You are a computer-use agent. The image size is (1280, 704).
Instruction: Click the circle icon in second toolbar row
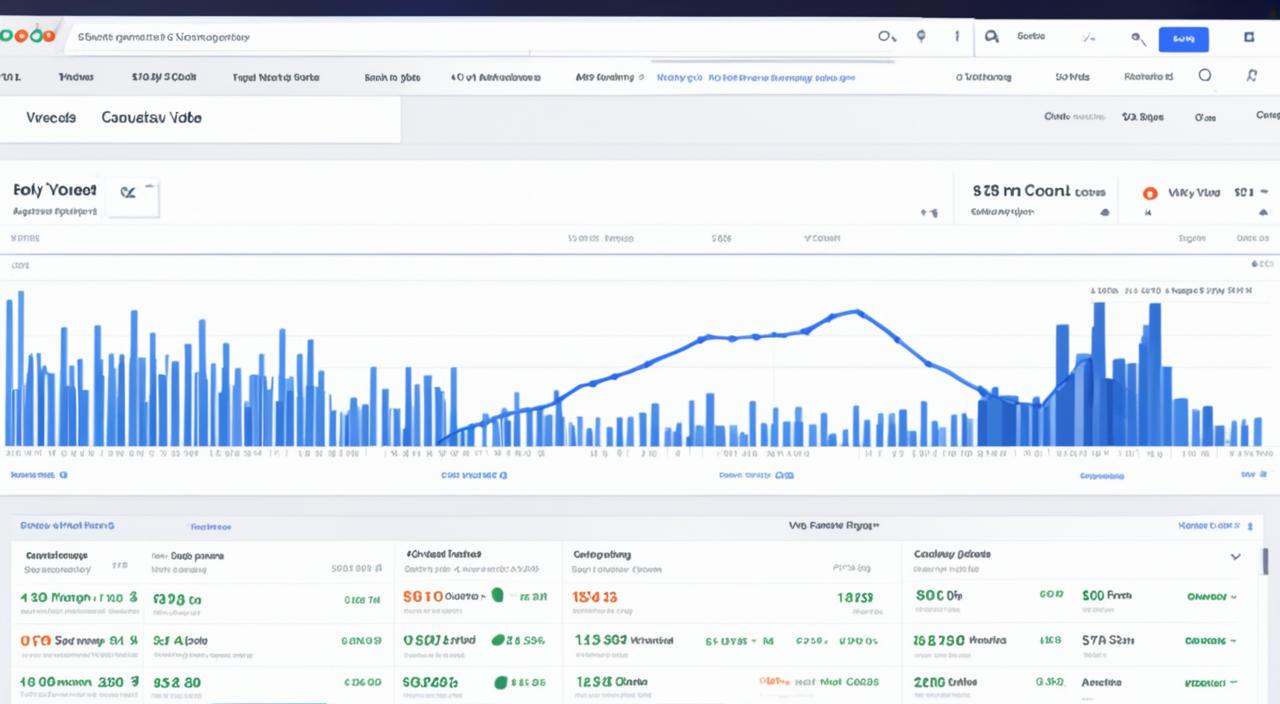click(x=1205, y=75)
